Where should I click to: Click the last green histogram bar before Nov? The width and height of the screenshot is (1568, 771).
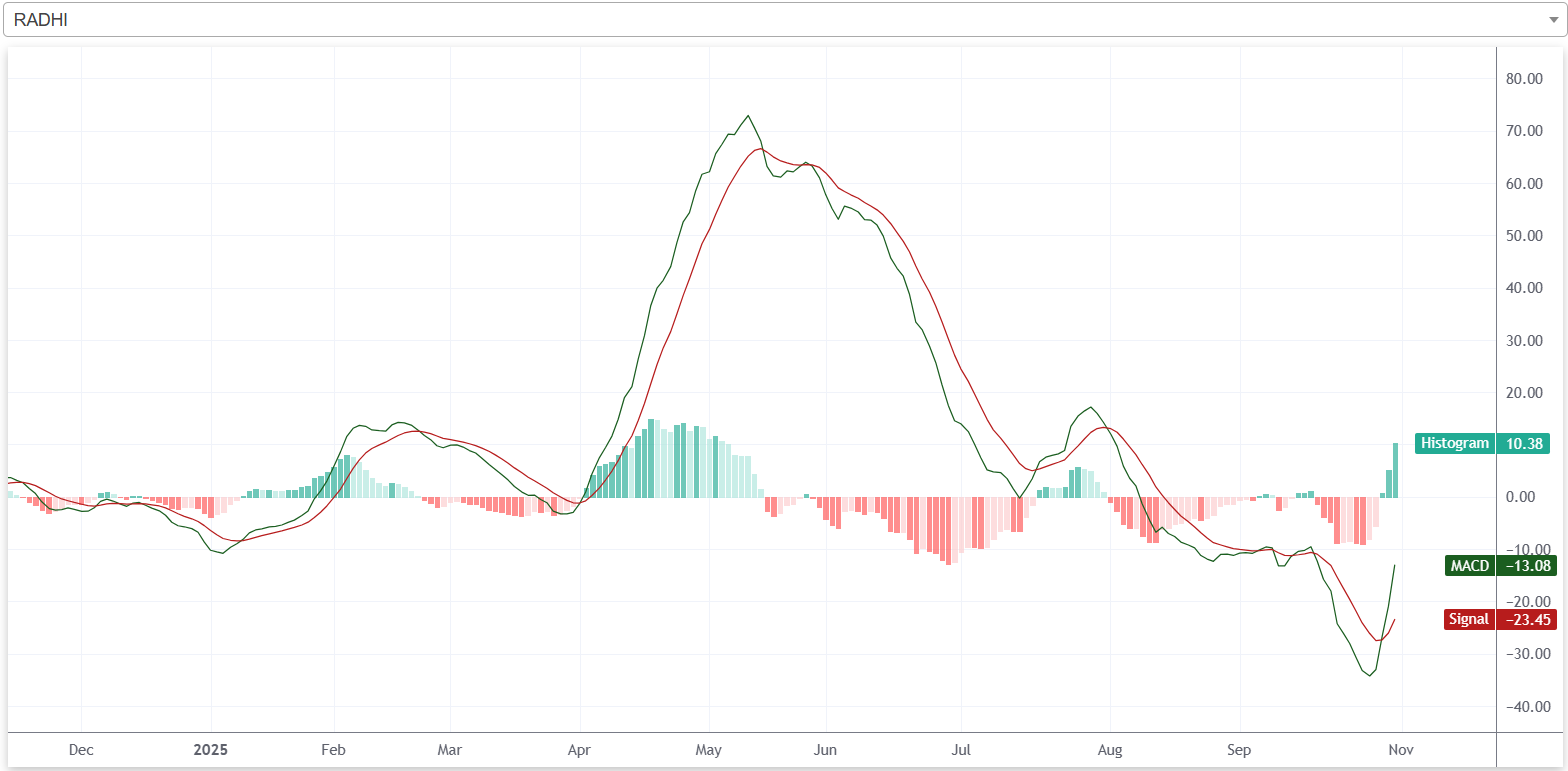coord(1395,470)
